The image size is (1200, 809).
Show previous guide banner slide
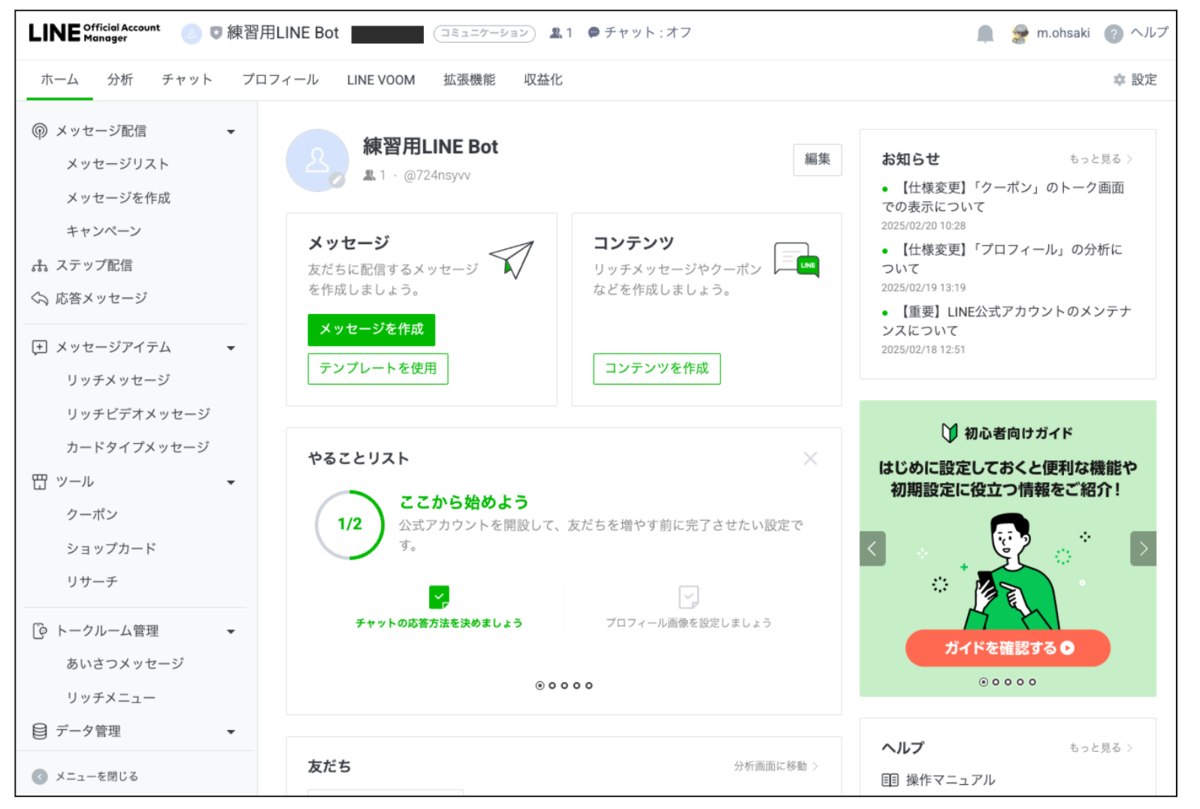(x=873, y=548)
